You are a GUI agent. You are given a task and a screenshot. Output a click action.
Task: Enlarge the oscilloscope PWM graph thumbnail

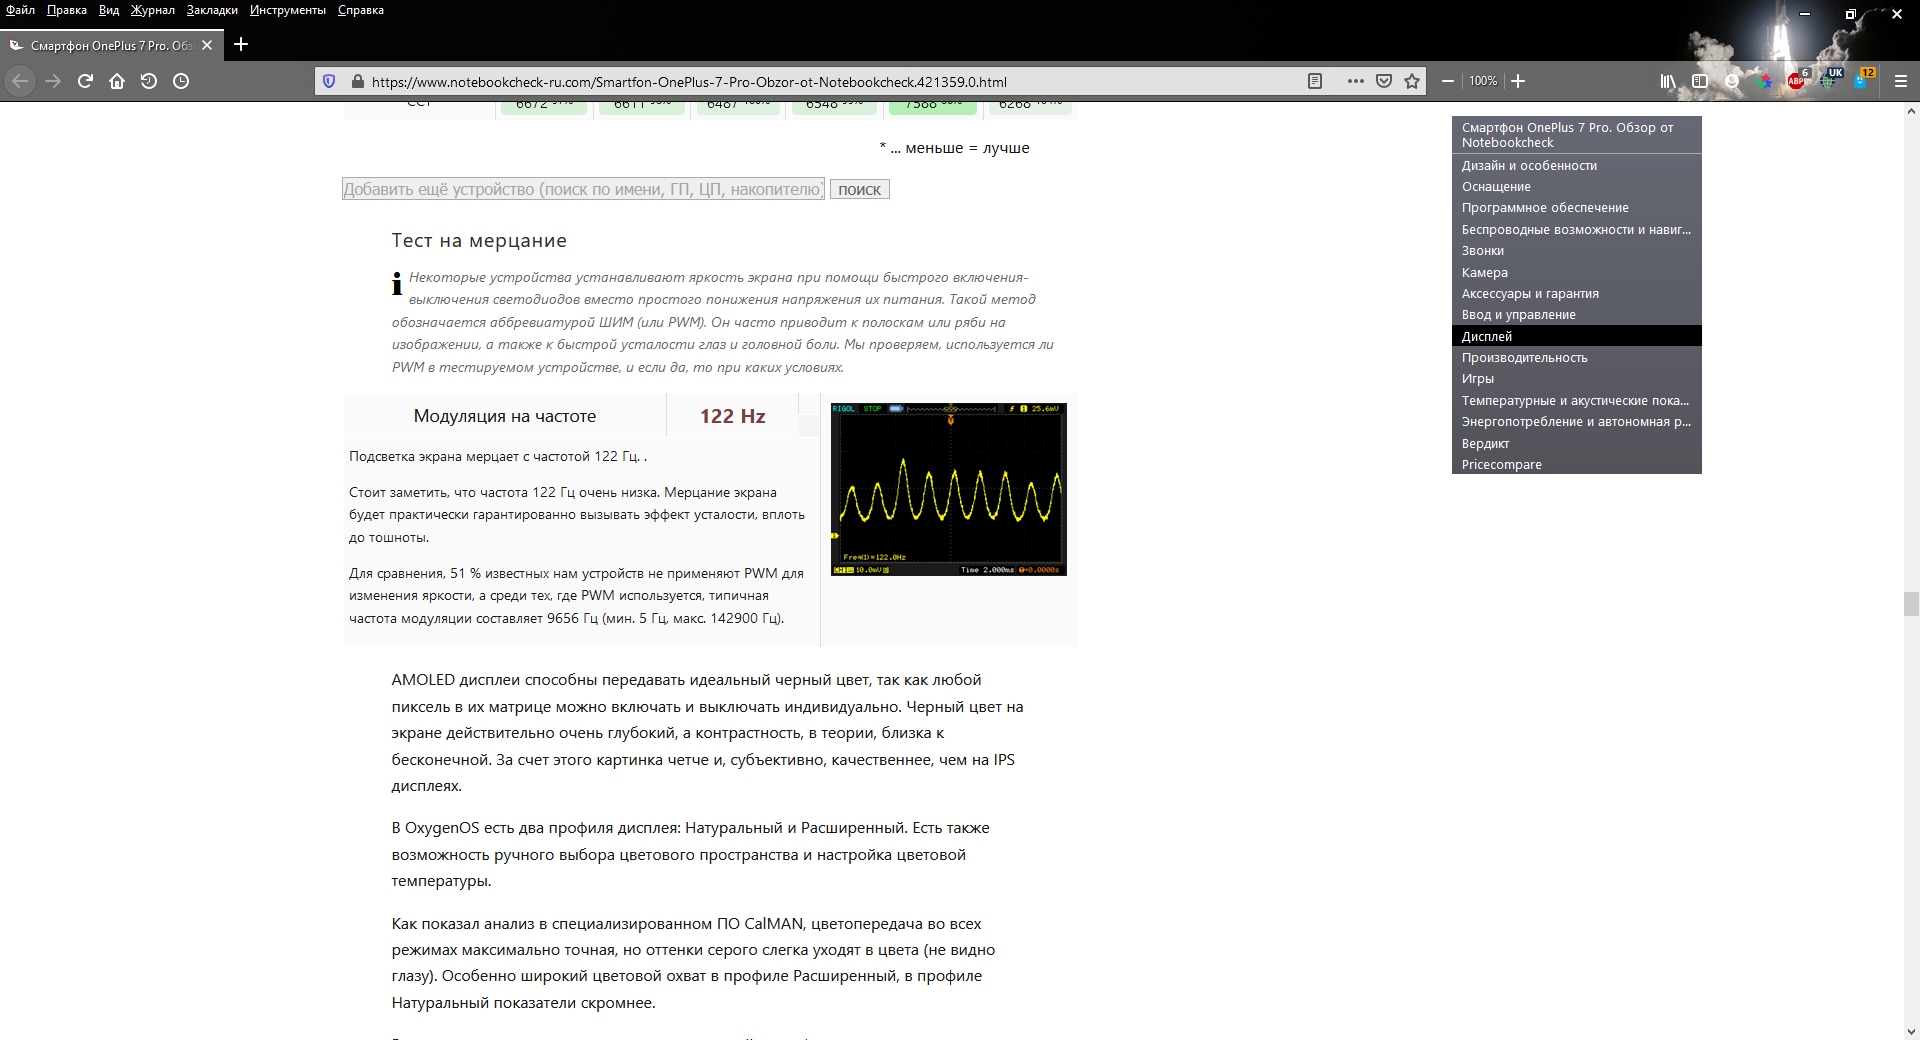[x=949, y=489]
